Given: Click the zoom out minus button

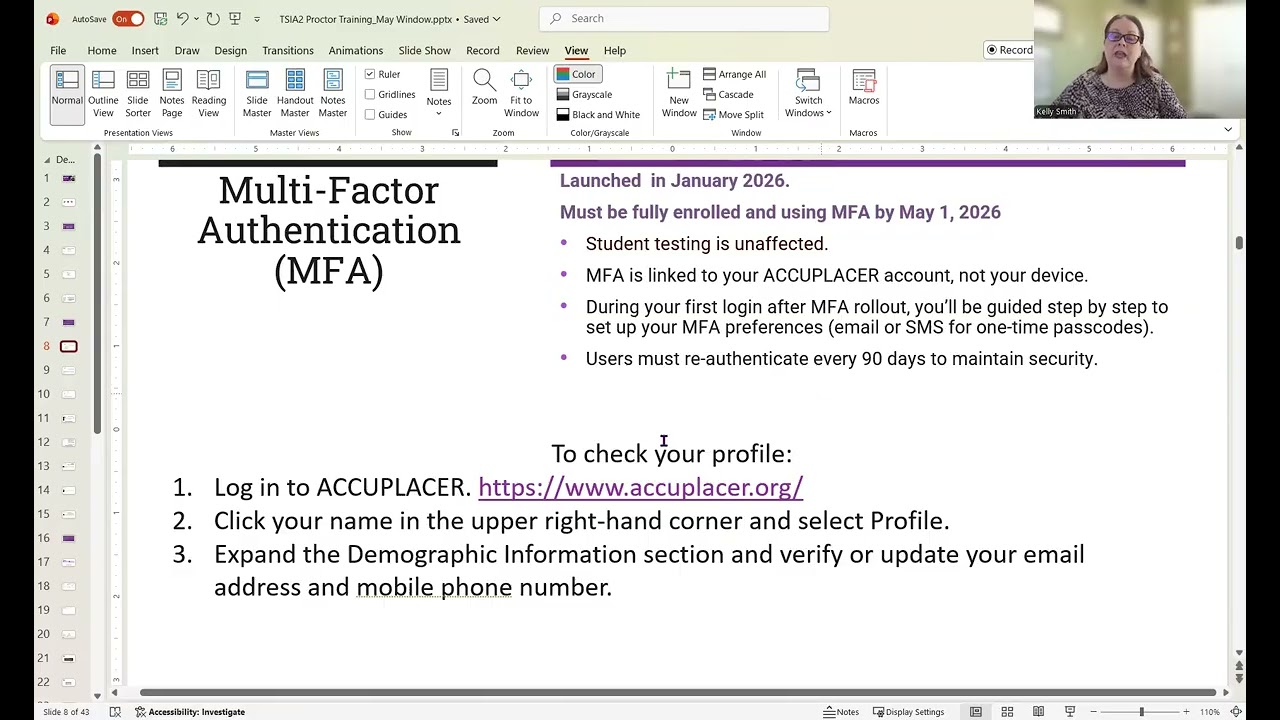Looking at the screenshot, I should coord(1093,712).
